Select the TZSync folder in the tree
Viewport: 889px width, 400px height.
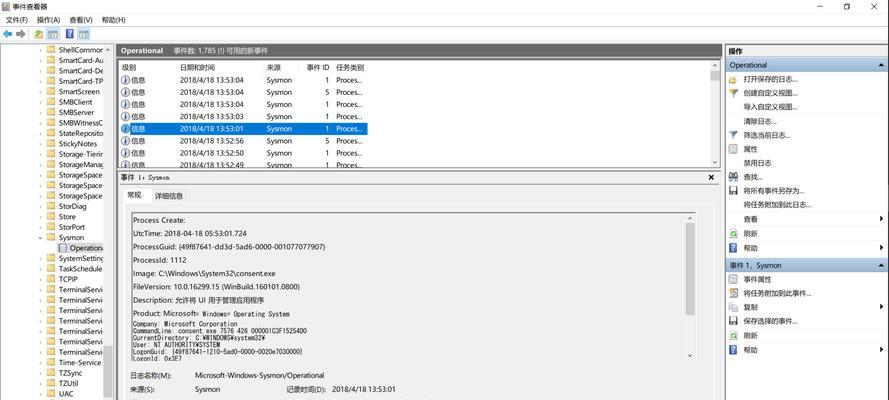pyautogui.click(x=70, y=373)
